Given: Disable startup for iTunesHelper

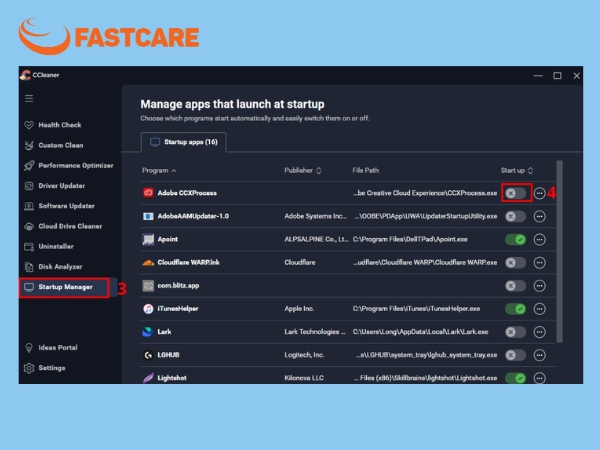Looking at the screenshot, I should click(515, 309).
